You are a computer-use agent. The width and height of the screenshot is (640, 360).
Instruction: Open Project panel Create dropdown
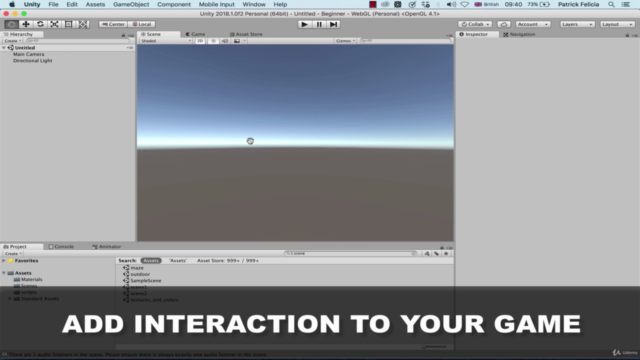click(13, 253)
